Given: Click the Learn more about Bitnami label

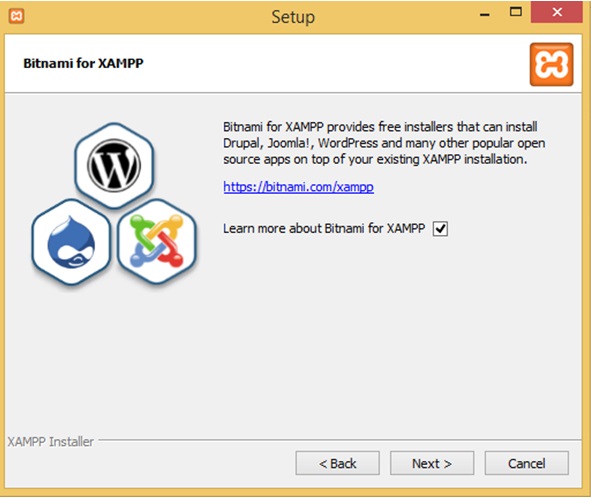Looking at the screenshot, I should click(324, 228).
